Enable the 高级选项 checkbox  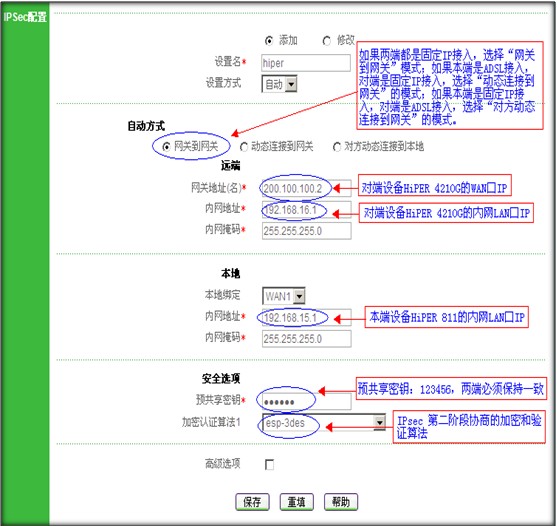click(x=269, y=465)
